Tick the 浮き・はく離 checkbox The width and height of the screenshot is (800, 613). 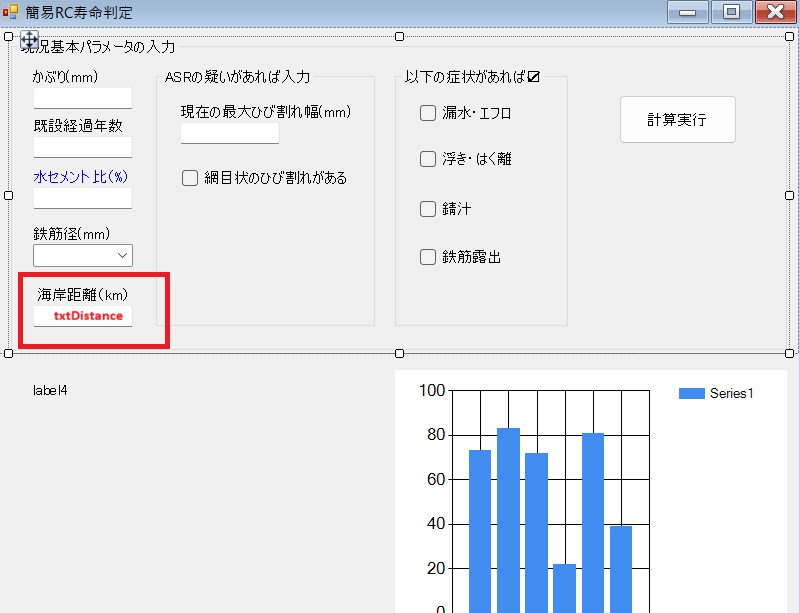pyautogui.click(x=428, y=159)
